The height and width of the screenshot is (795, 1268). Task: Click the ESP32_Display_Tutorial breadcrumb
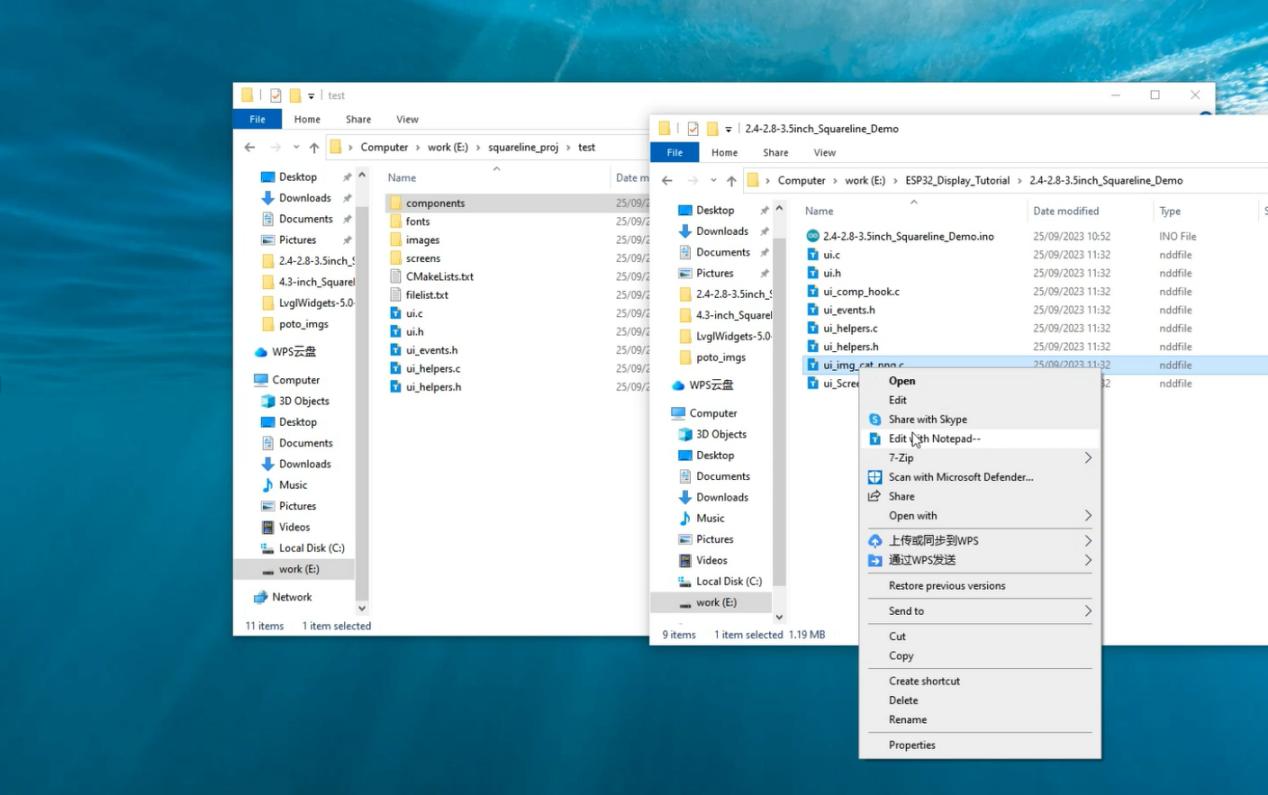tap(957, 181)
